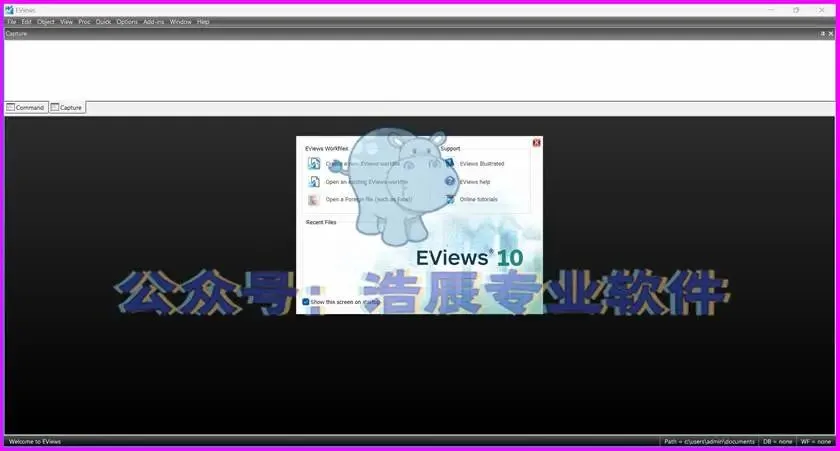Click the open existing workfile icon

(314, 182)
